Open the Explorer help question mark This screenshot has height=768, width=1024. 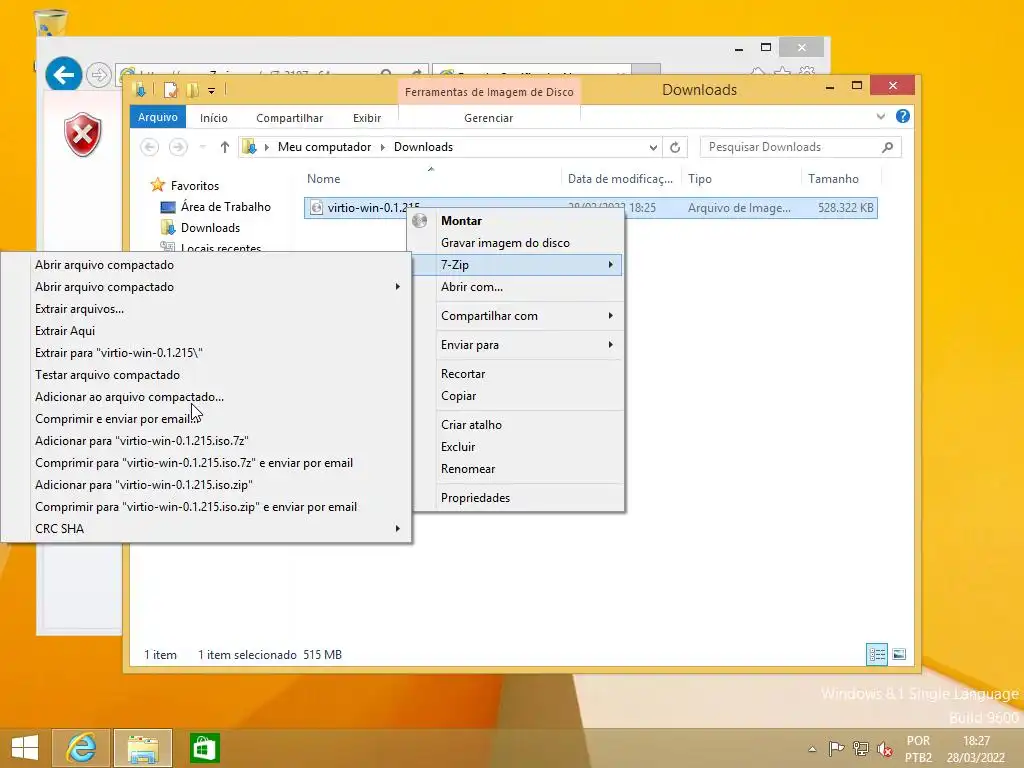pos(903,116)
